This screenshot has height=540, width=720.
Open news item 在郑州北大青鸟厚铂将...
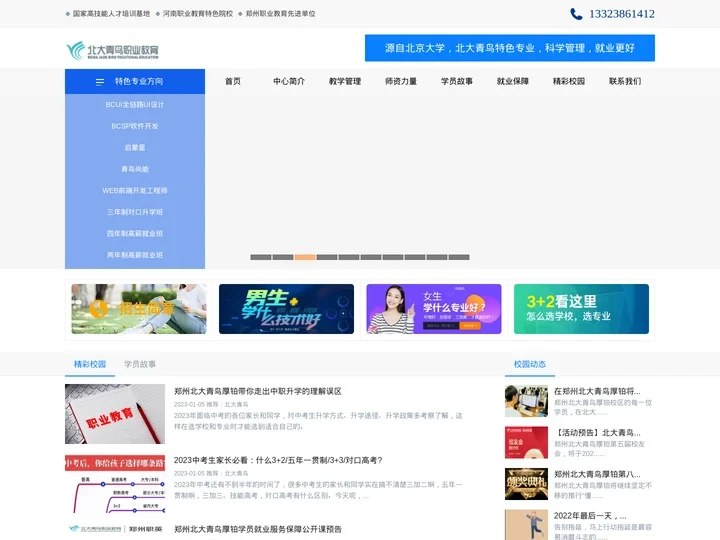pyautogui.click(x=597, y=391)
